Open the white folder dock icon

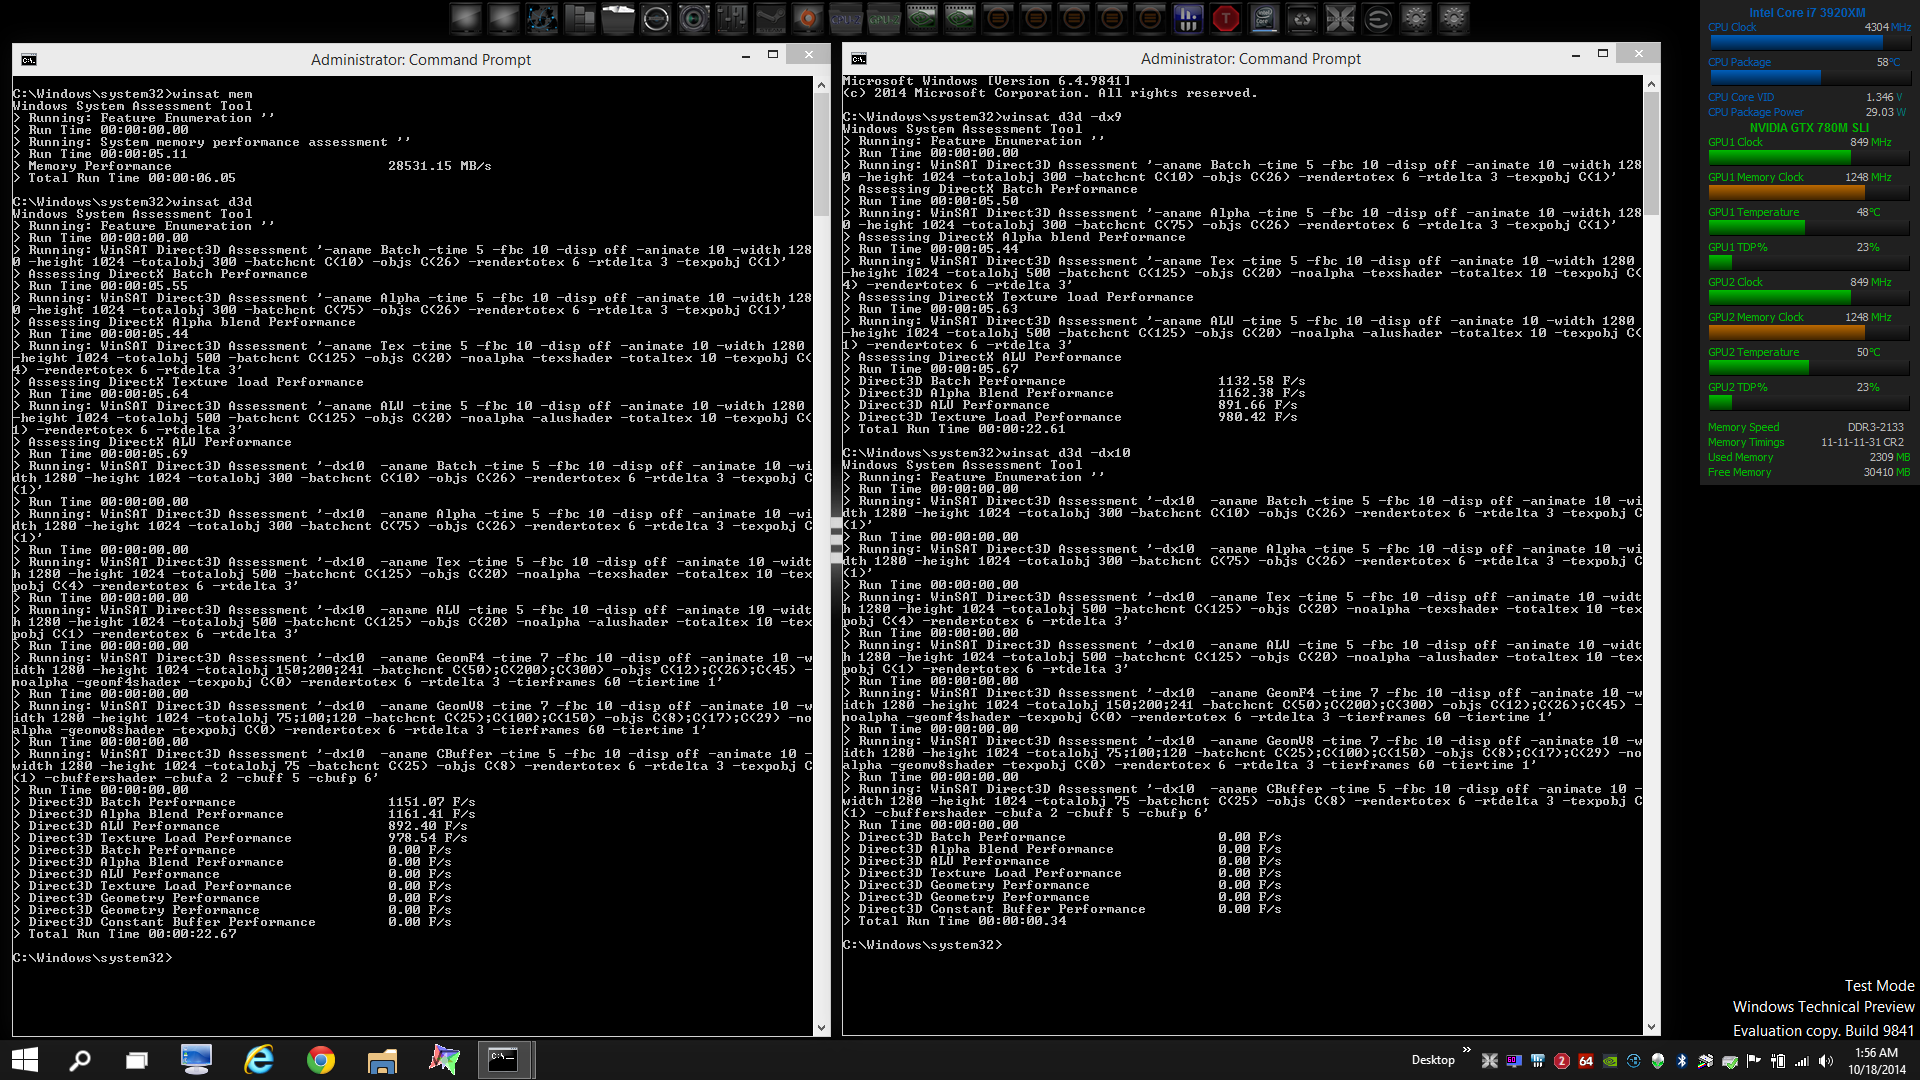[x=618, y=19]
